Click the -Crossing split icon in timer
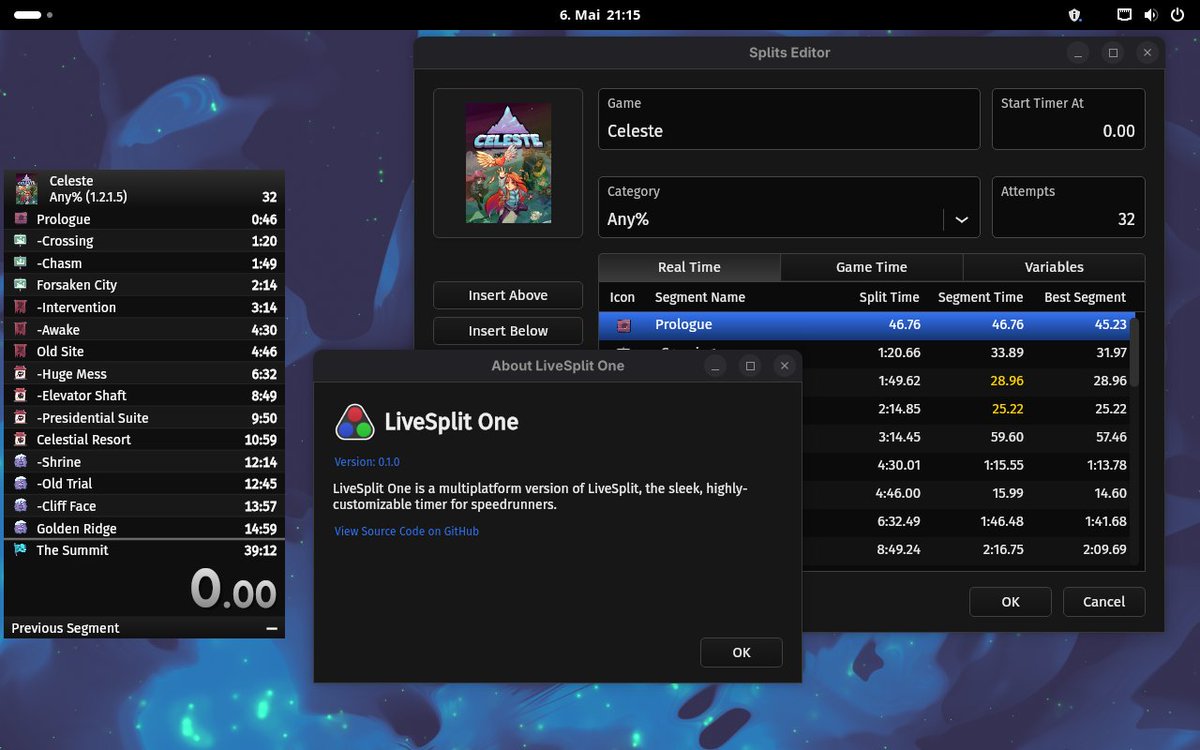1200x750 pixels. click(20, 241)
